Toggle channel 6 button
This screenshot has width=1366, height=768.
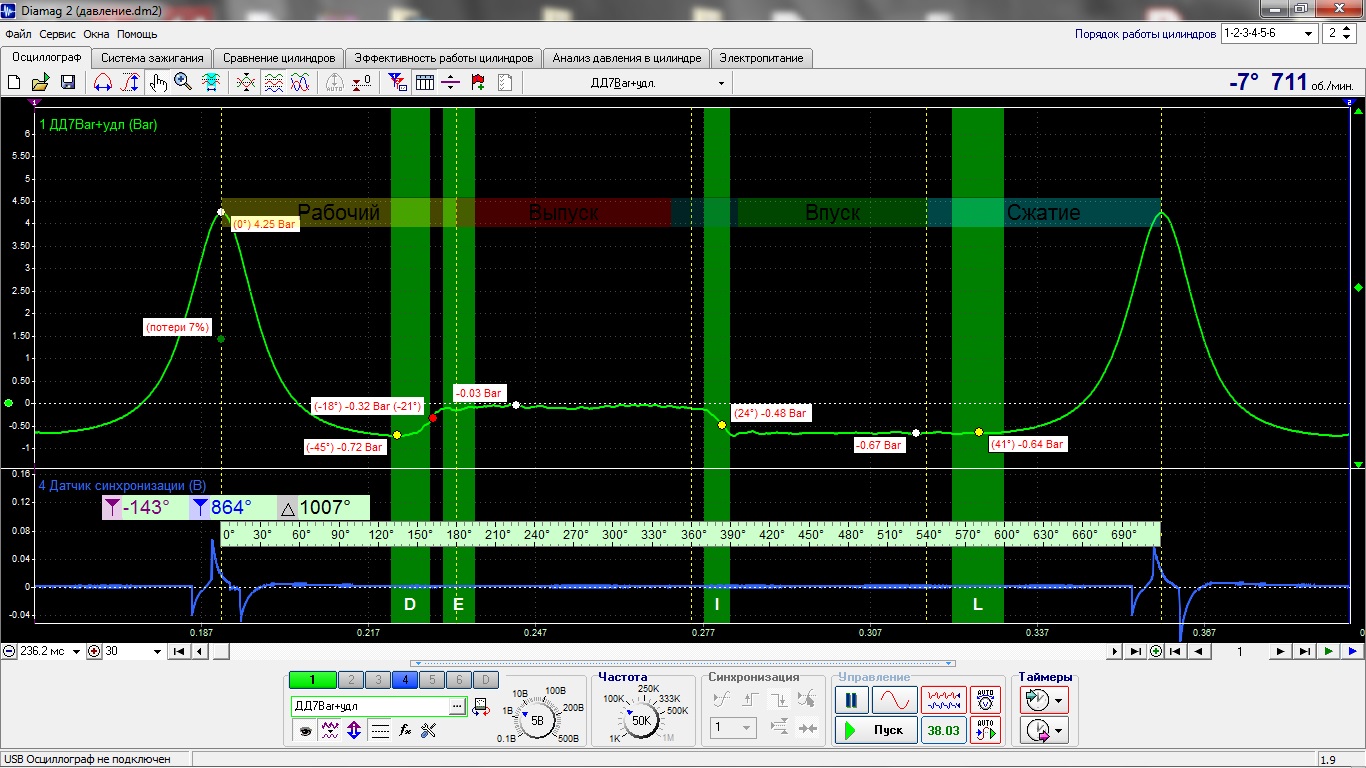[x=459, y=680]
